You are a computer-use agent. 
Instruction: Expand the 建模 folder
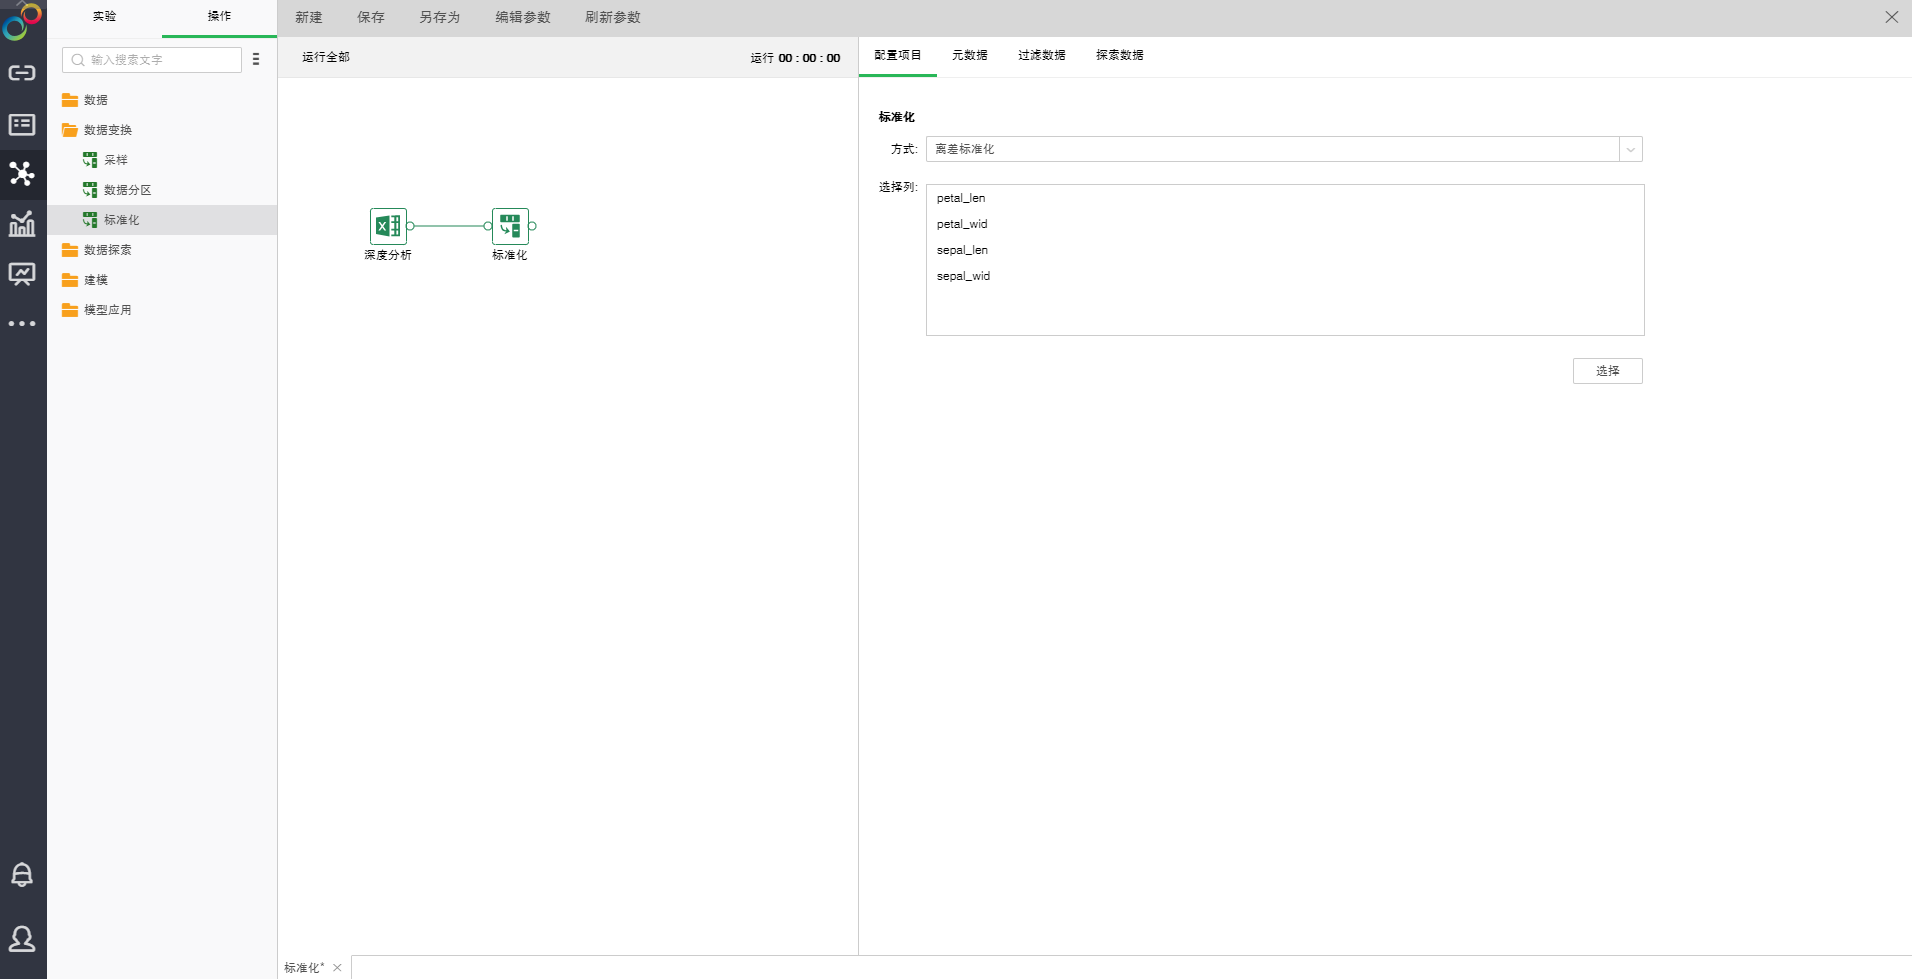[95, 280]
